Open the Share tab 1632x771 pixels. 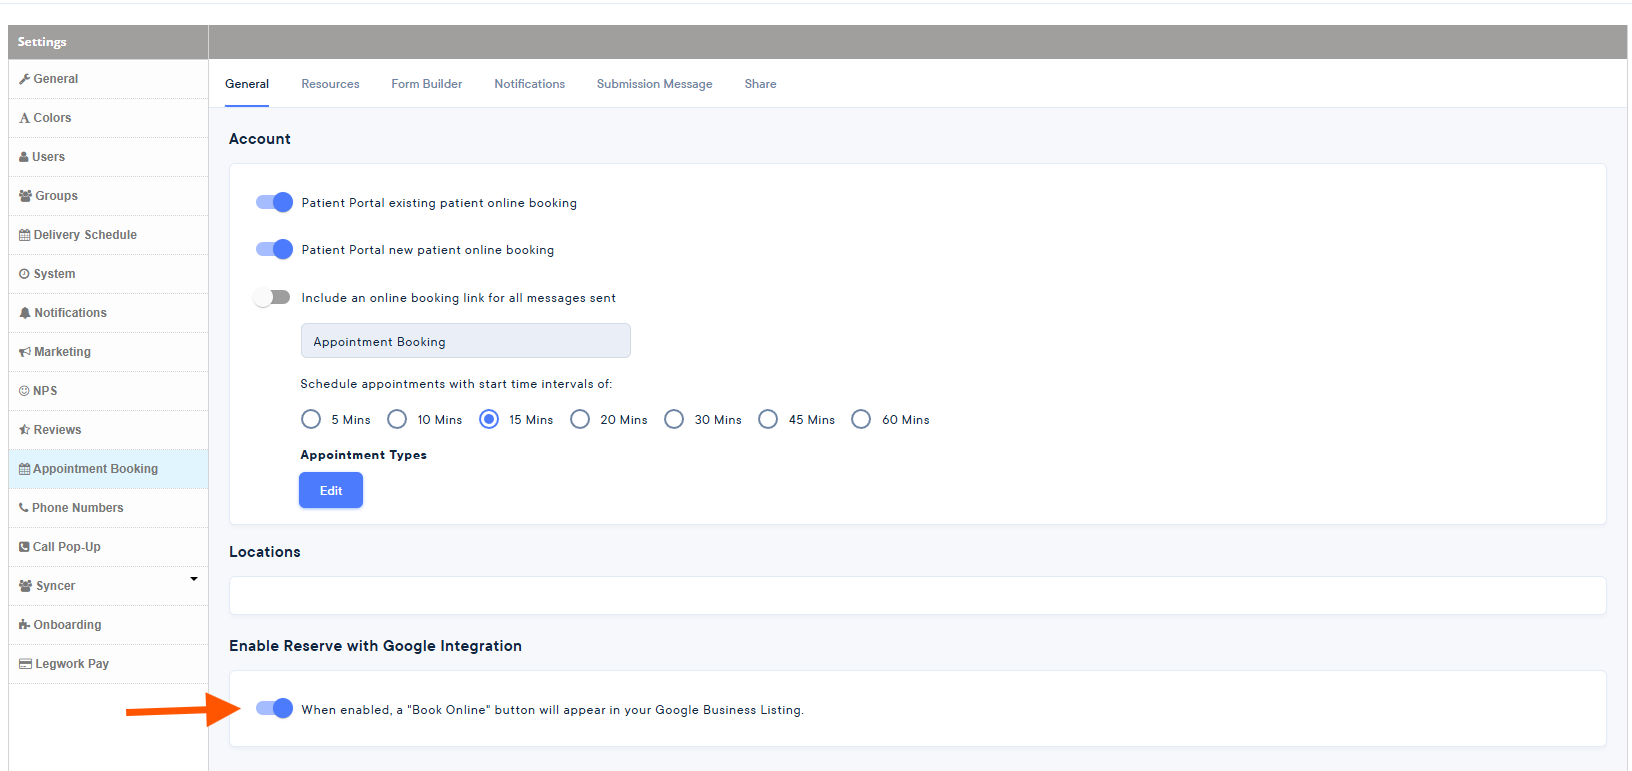pyautogui.click(x=760, y=84)
